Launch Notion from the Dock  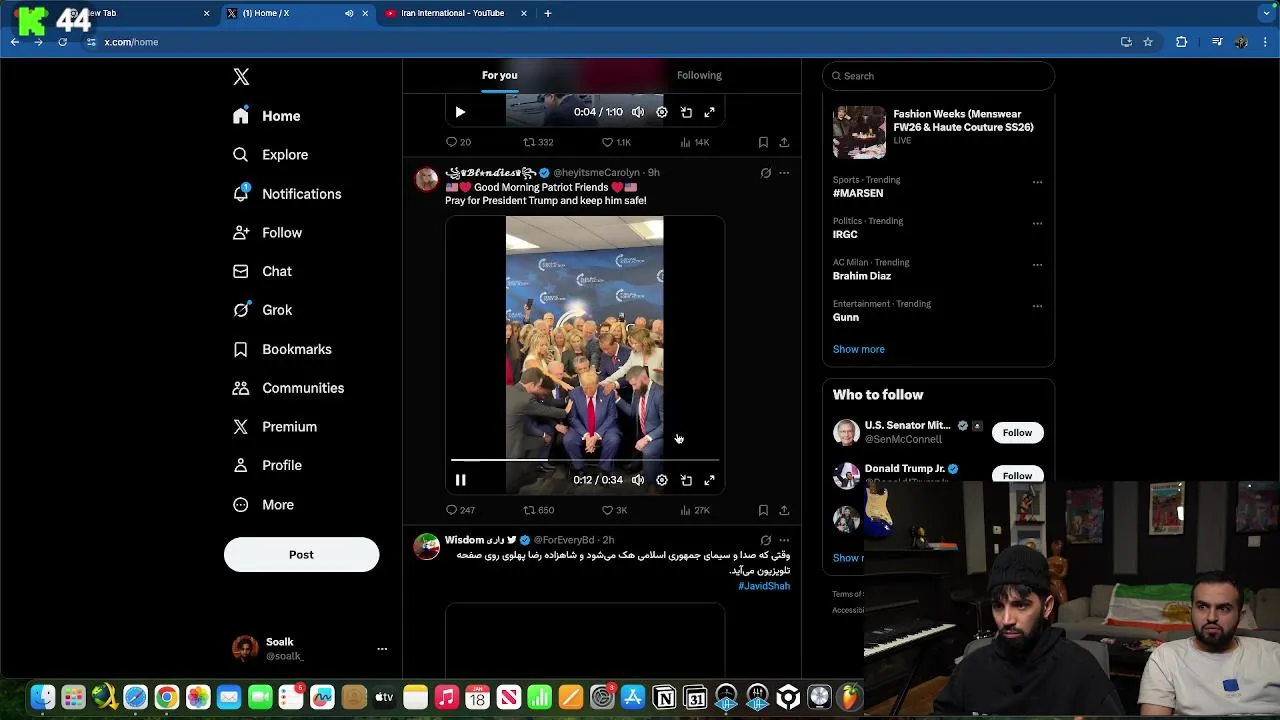(x=664, y=697)
